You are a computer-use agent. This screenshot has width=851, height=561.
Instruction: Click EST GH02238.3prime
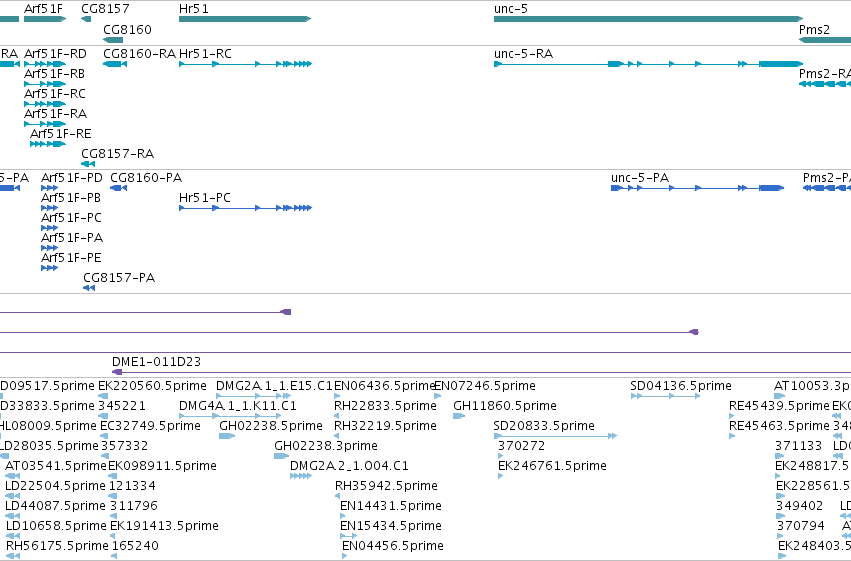[x=326, y=446]
